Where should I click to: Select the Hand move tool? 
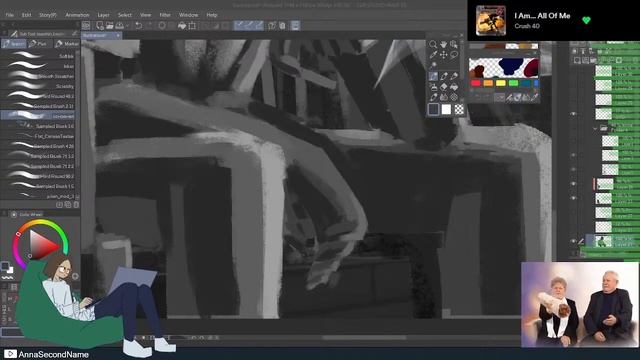click(x=444, y=44)
